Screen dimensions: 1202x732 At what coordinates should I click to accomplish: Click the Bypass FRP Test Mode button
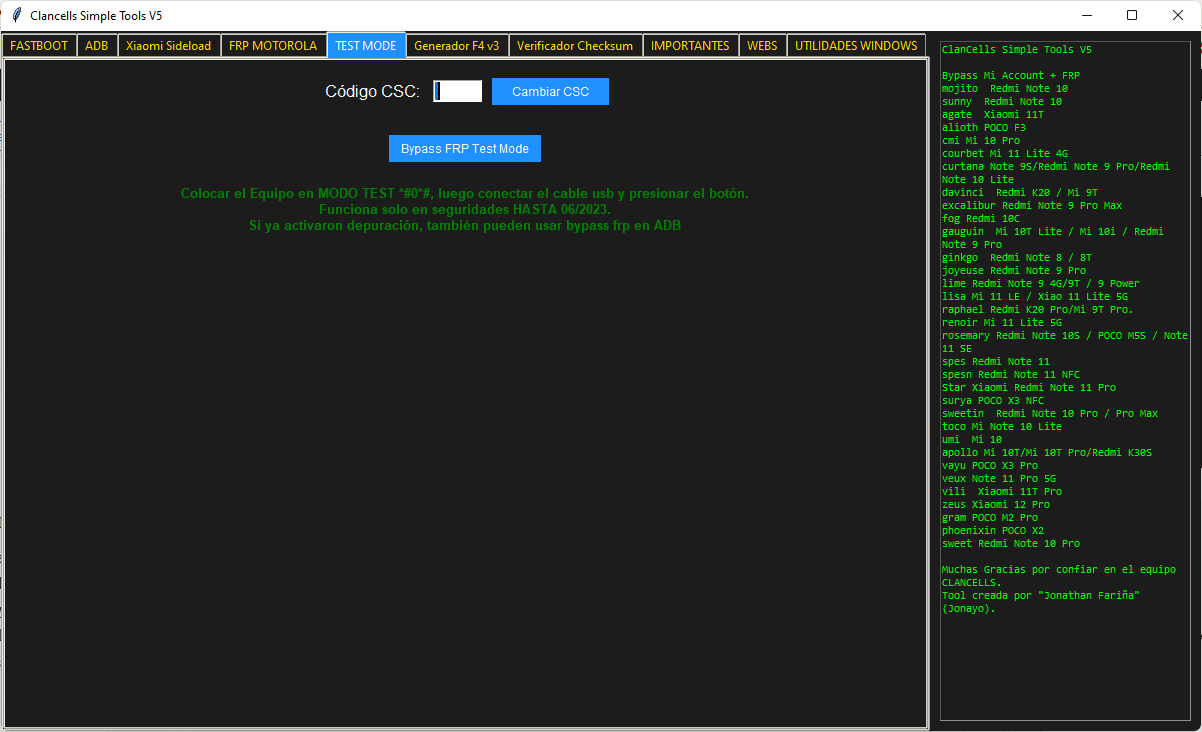[x=464, y=148]
